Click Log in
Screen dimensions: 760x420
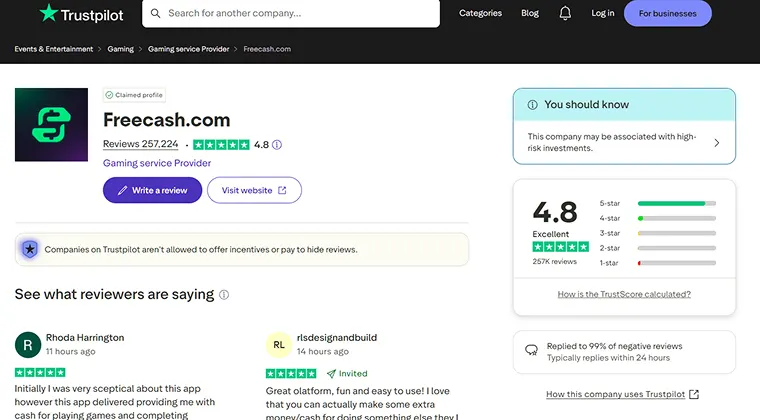602,13
